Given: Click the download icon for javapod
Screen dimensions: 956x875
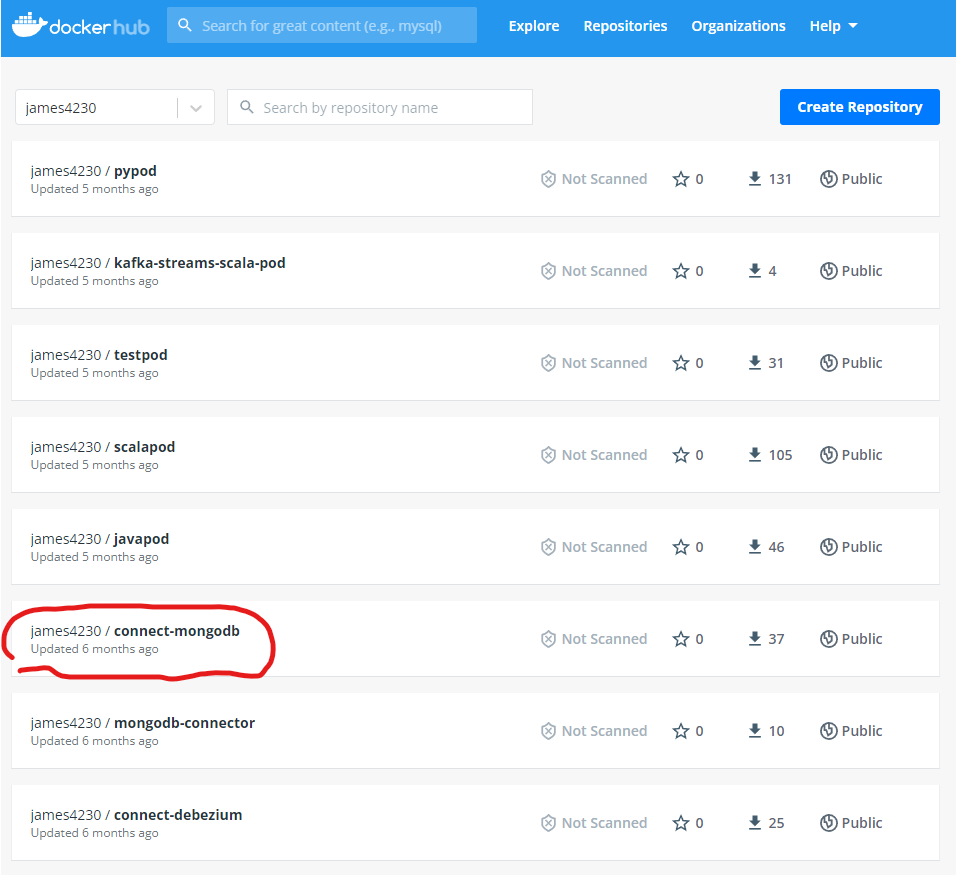Looking at the screenshot, I should (x=754, y=547).
